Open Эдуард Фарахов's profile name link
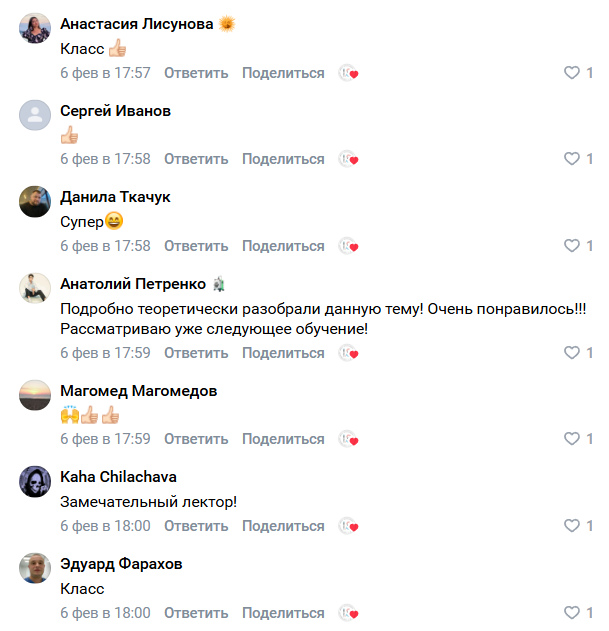The image size is (609, 631). pos(121,564)
